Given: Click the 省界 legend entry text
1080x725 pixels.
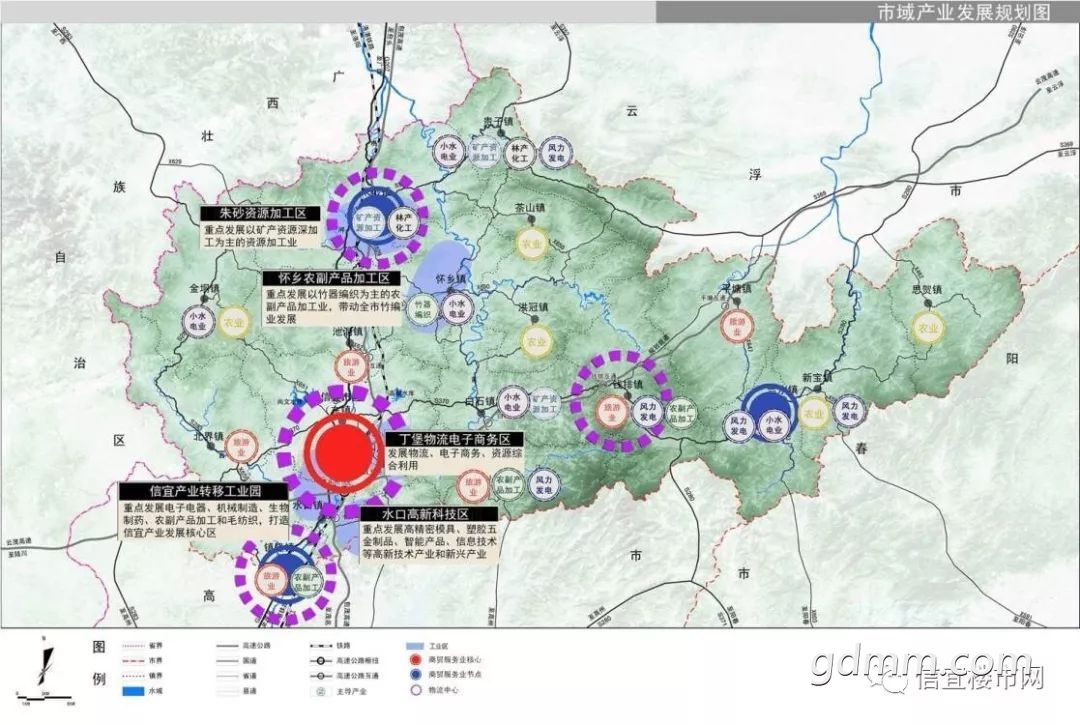Looking at the screenshot, I should click(156, 646).
